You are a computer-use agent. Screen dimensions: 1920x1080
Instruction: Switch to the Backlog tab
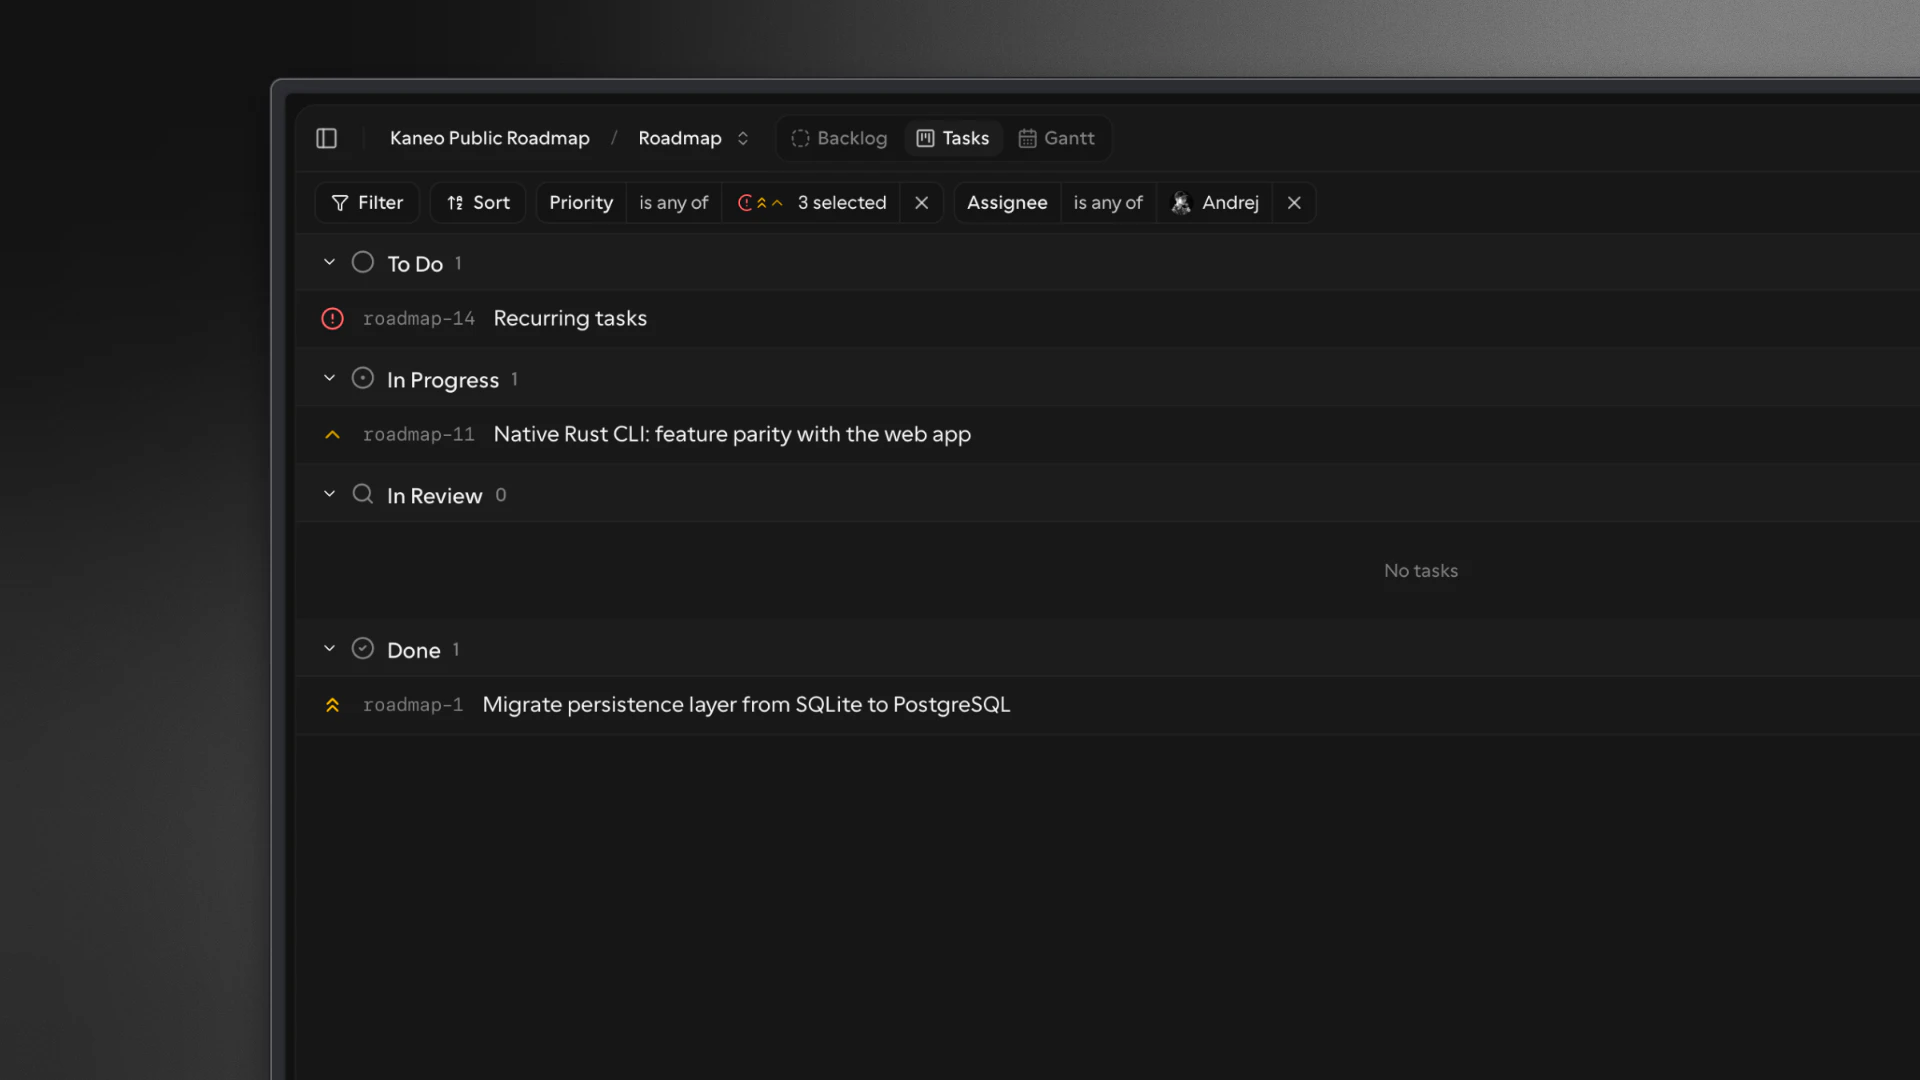(x=839, y=138)
